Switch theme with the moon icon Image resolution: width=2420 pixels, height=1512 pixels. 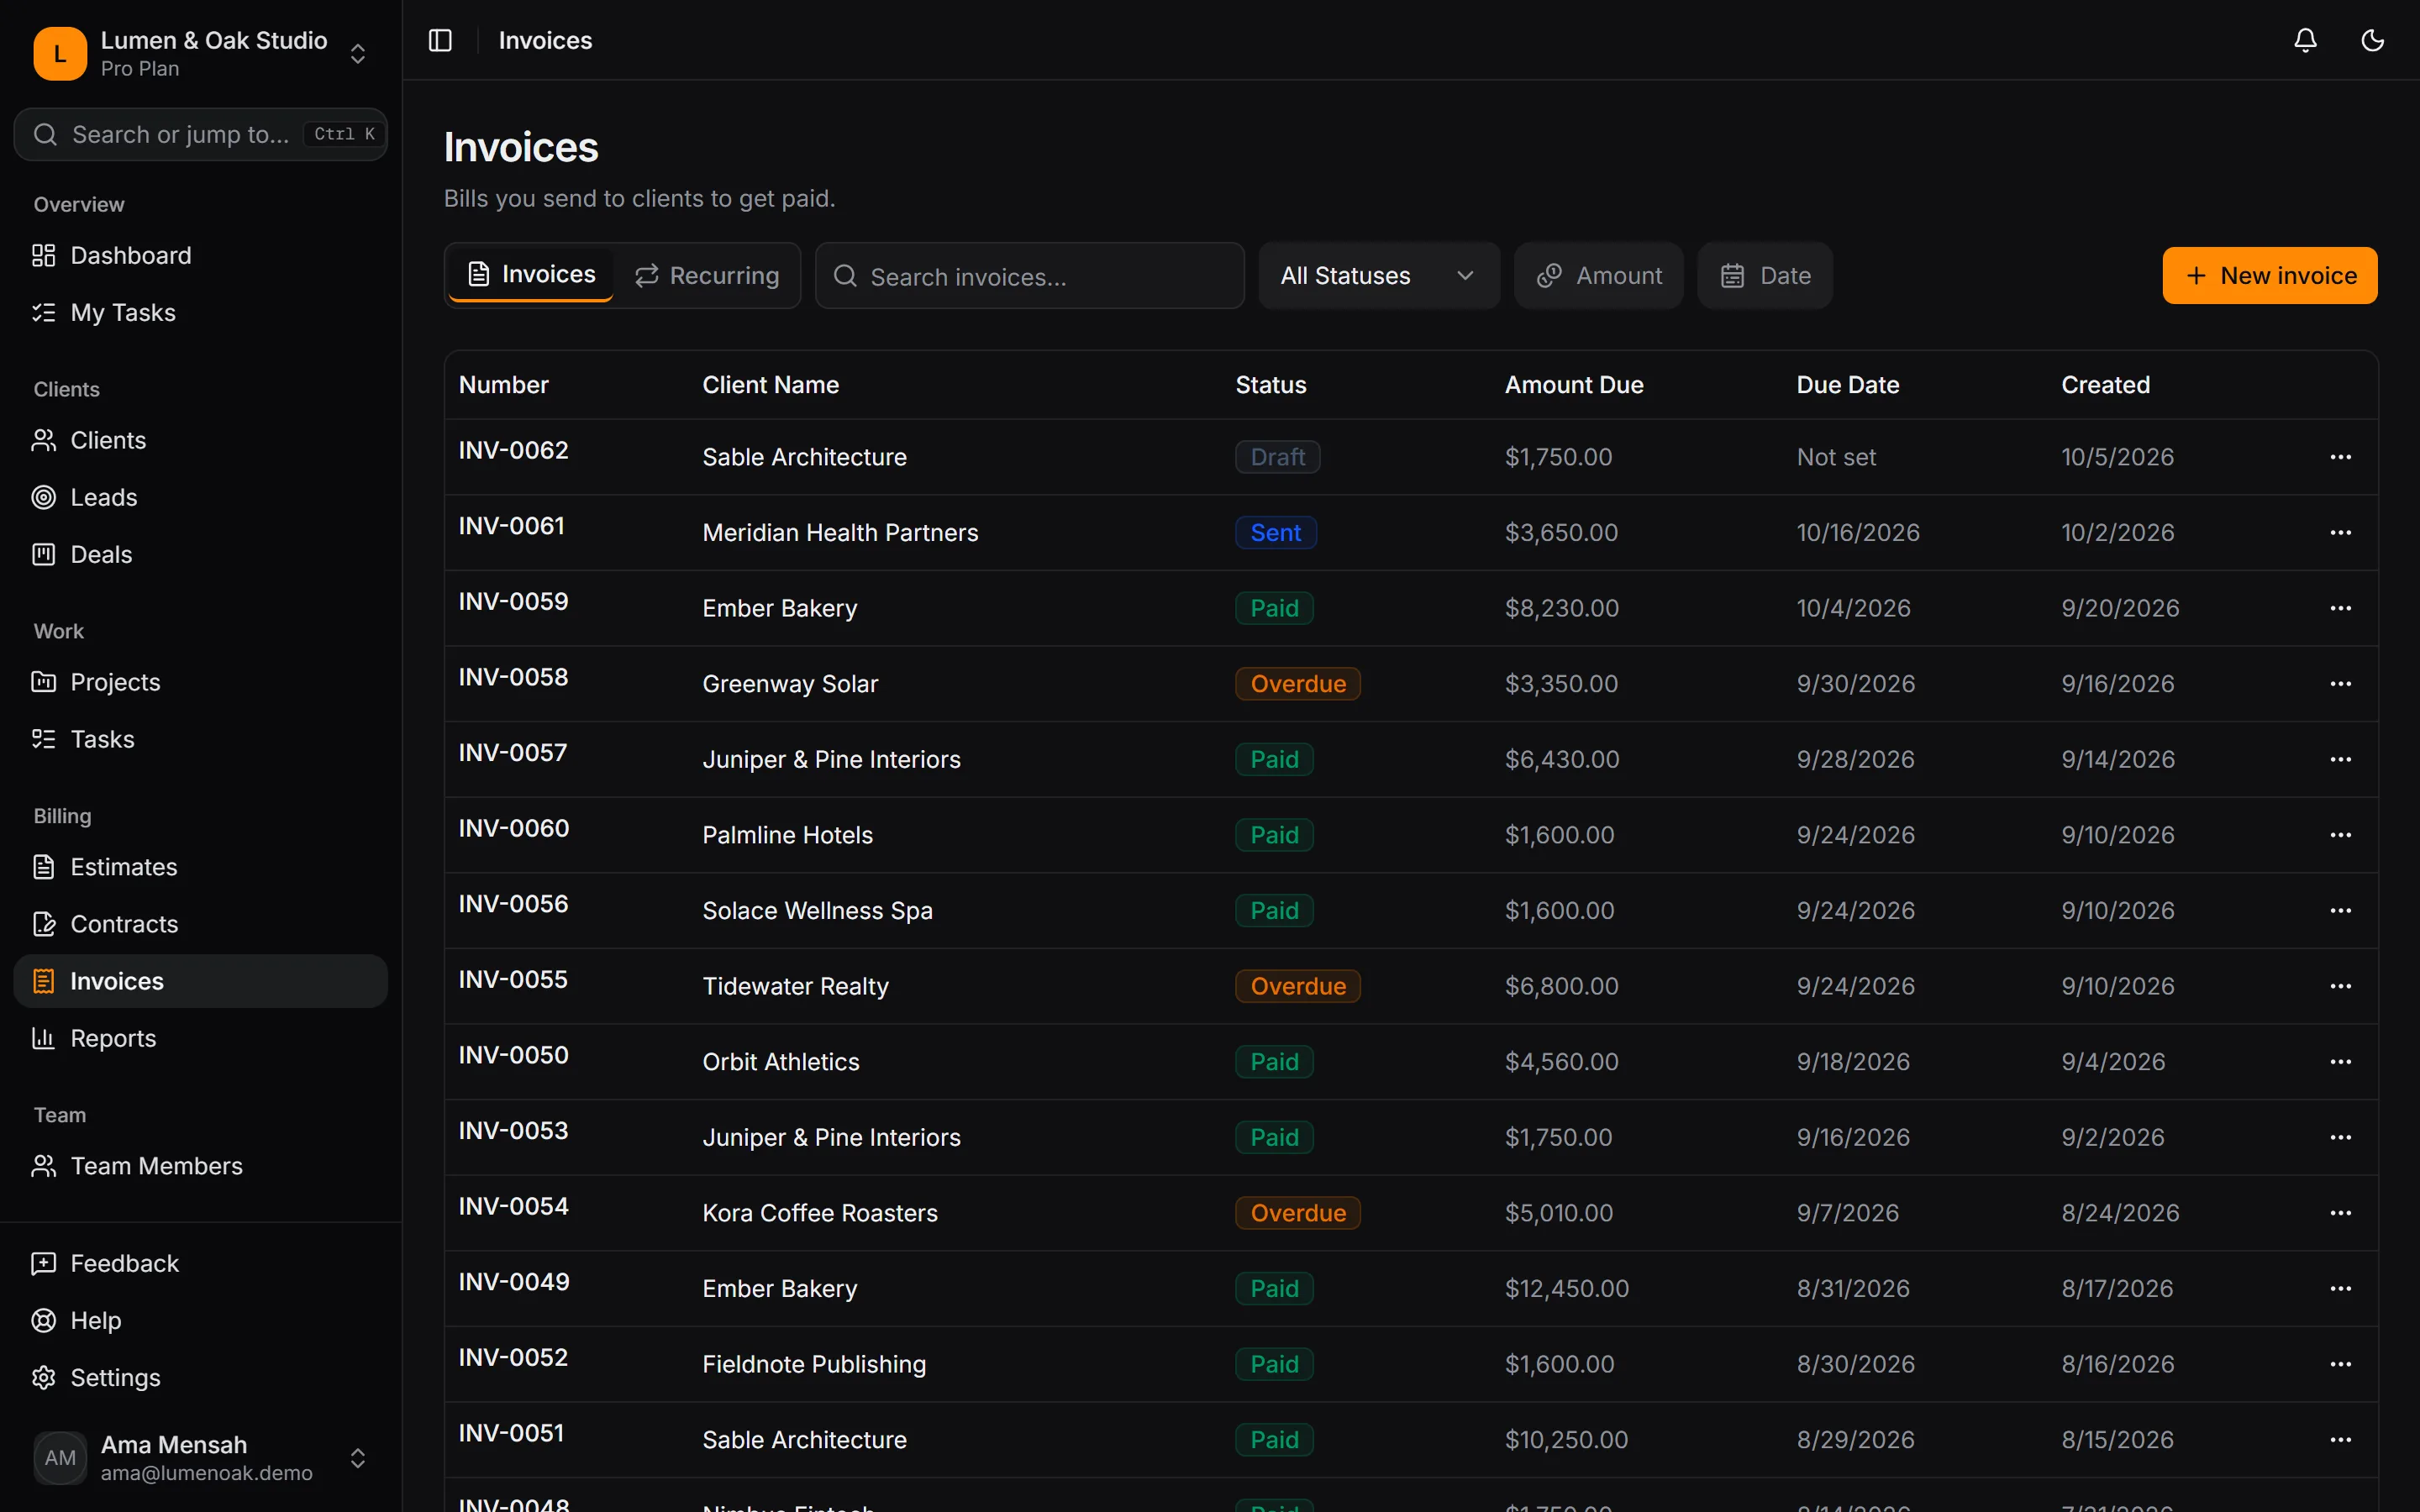[2372, 40]
